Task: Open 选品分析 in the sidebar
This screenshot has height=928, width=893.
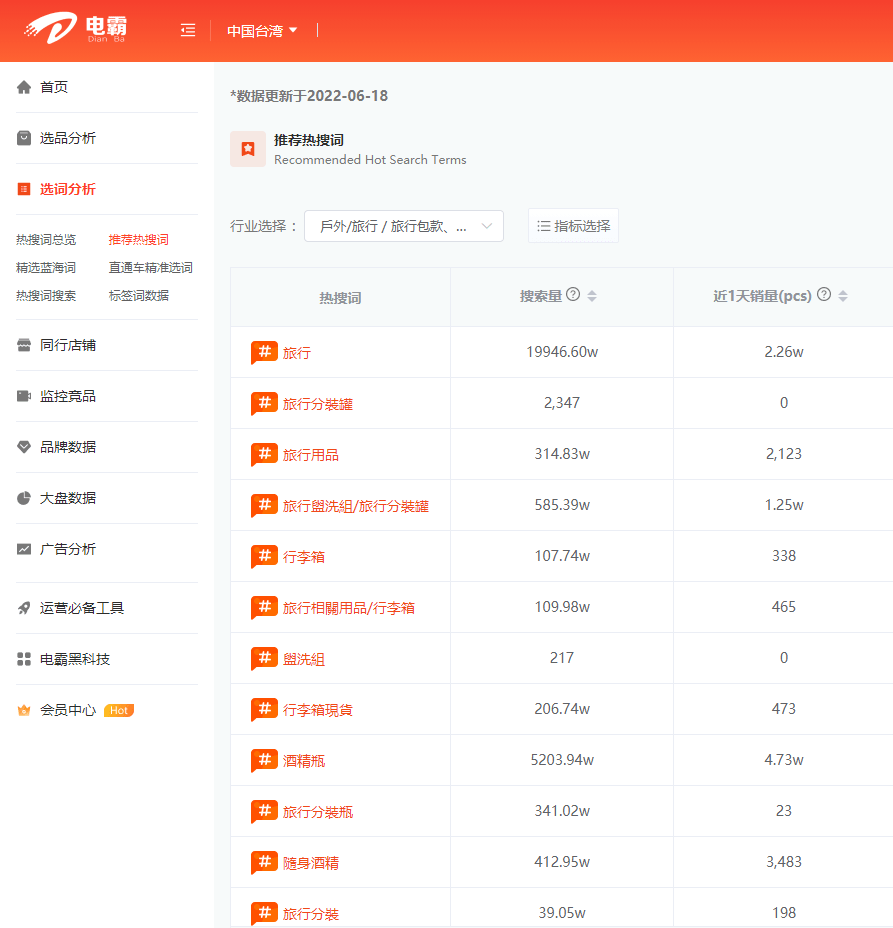Action: 68,138
